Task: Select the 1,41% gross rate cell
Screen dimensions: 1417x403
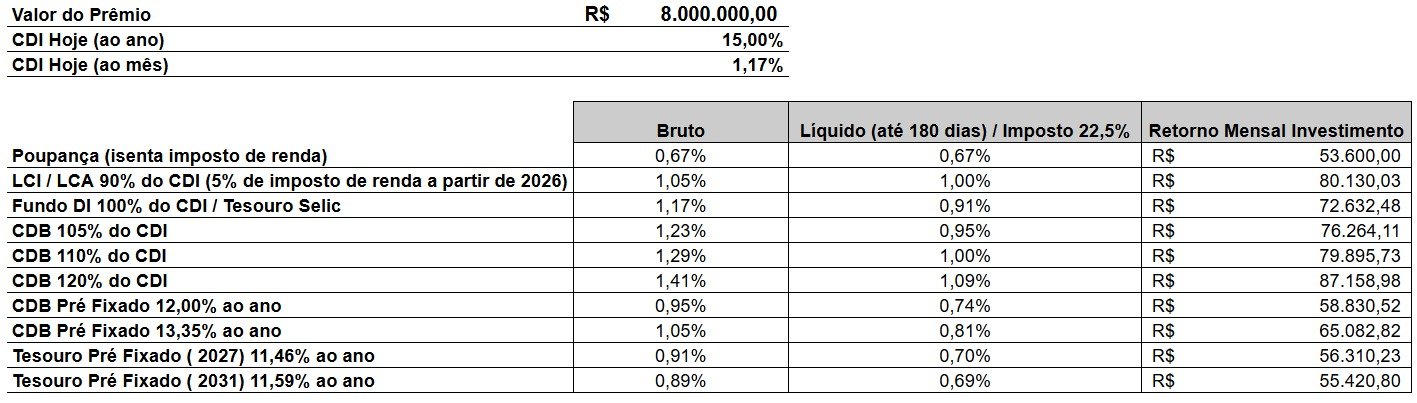Action: (x=681, y=281)
